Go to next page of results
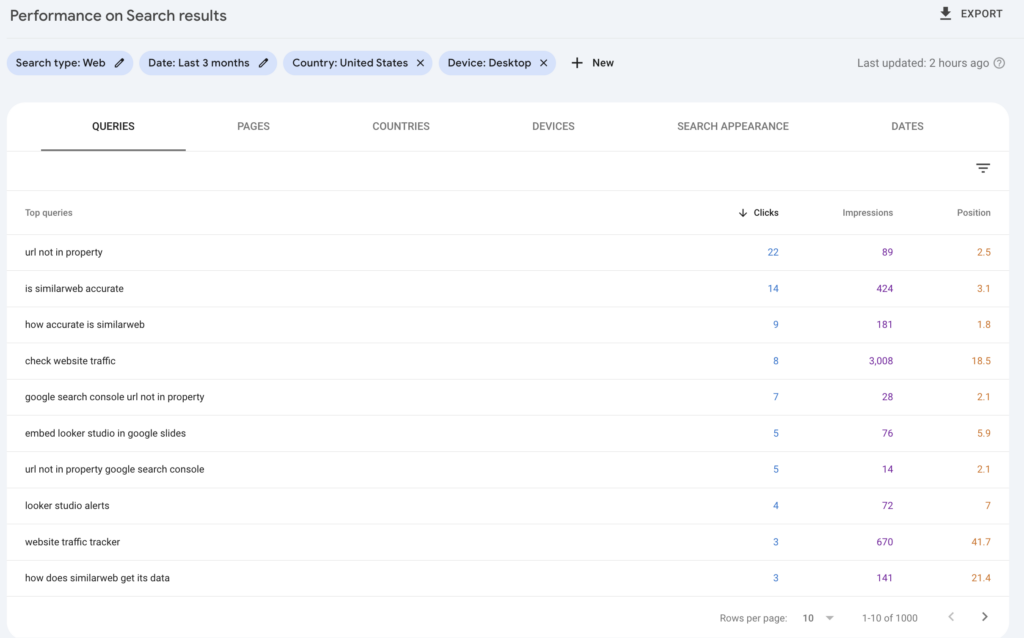Screen dimensions: 1024x638 pyautogui.click(x=985, y=617)
